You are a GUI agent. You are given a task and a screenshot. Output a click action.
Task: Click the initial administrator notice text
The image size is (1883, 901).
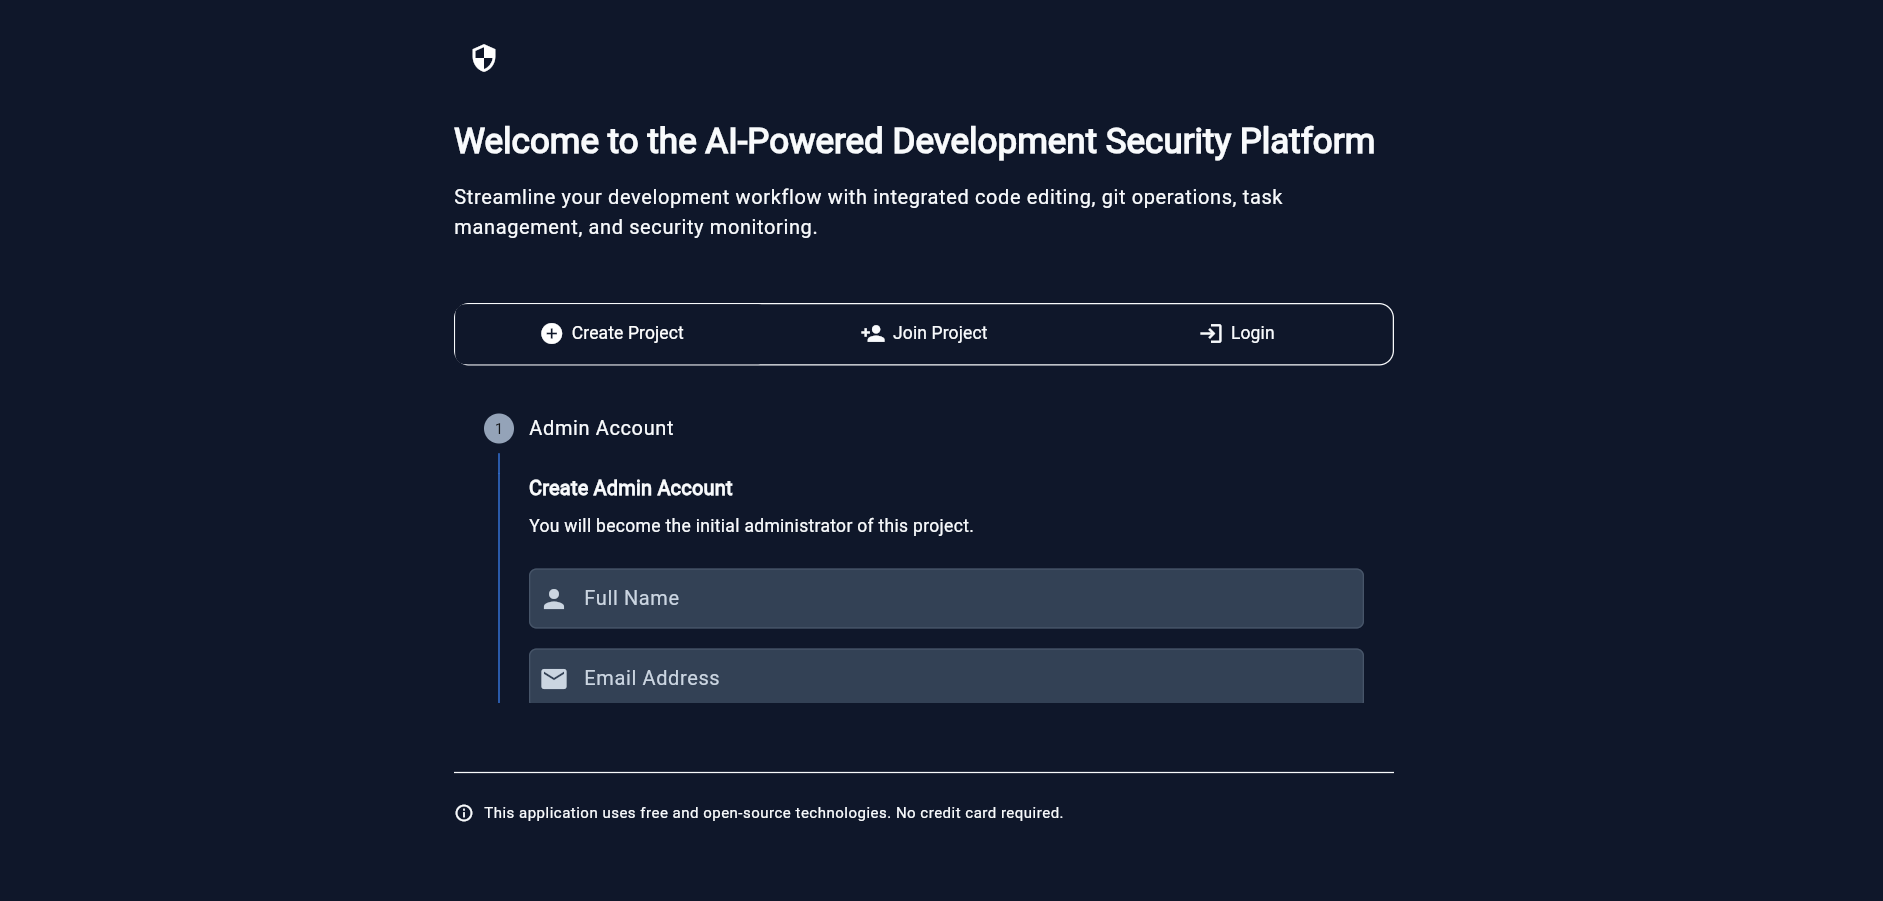click(x=751, y=526)
